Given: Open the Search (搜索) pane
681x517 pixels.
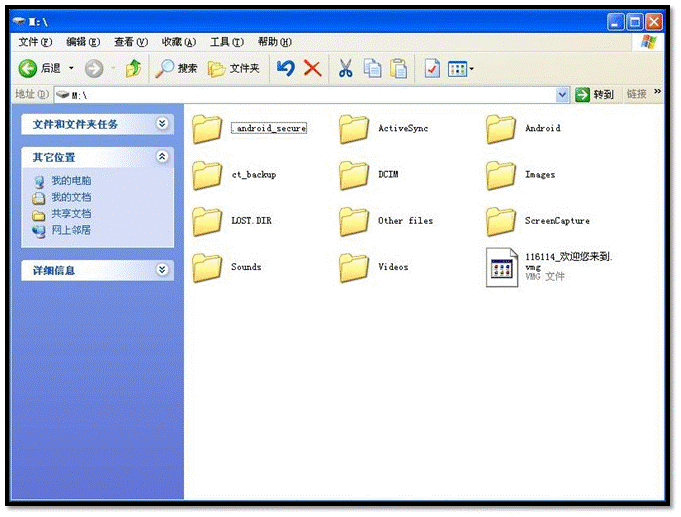Looking at the screenshot, I should (x=176, y=68).
